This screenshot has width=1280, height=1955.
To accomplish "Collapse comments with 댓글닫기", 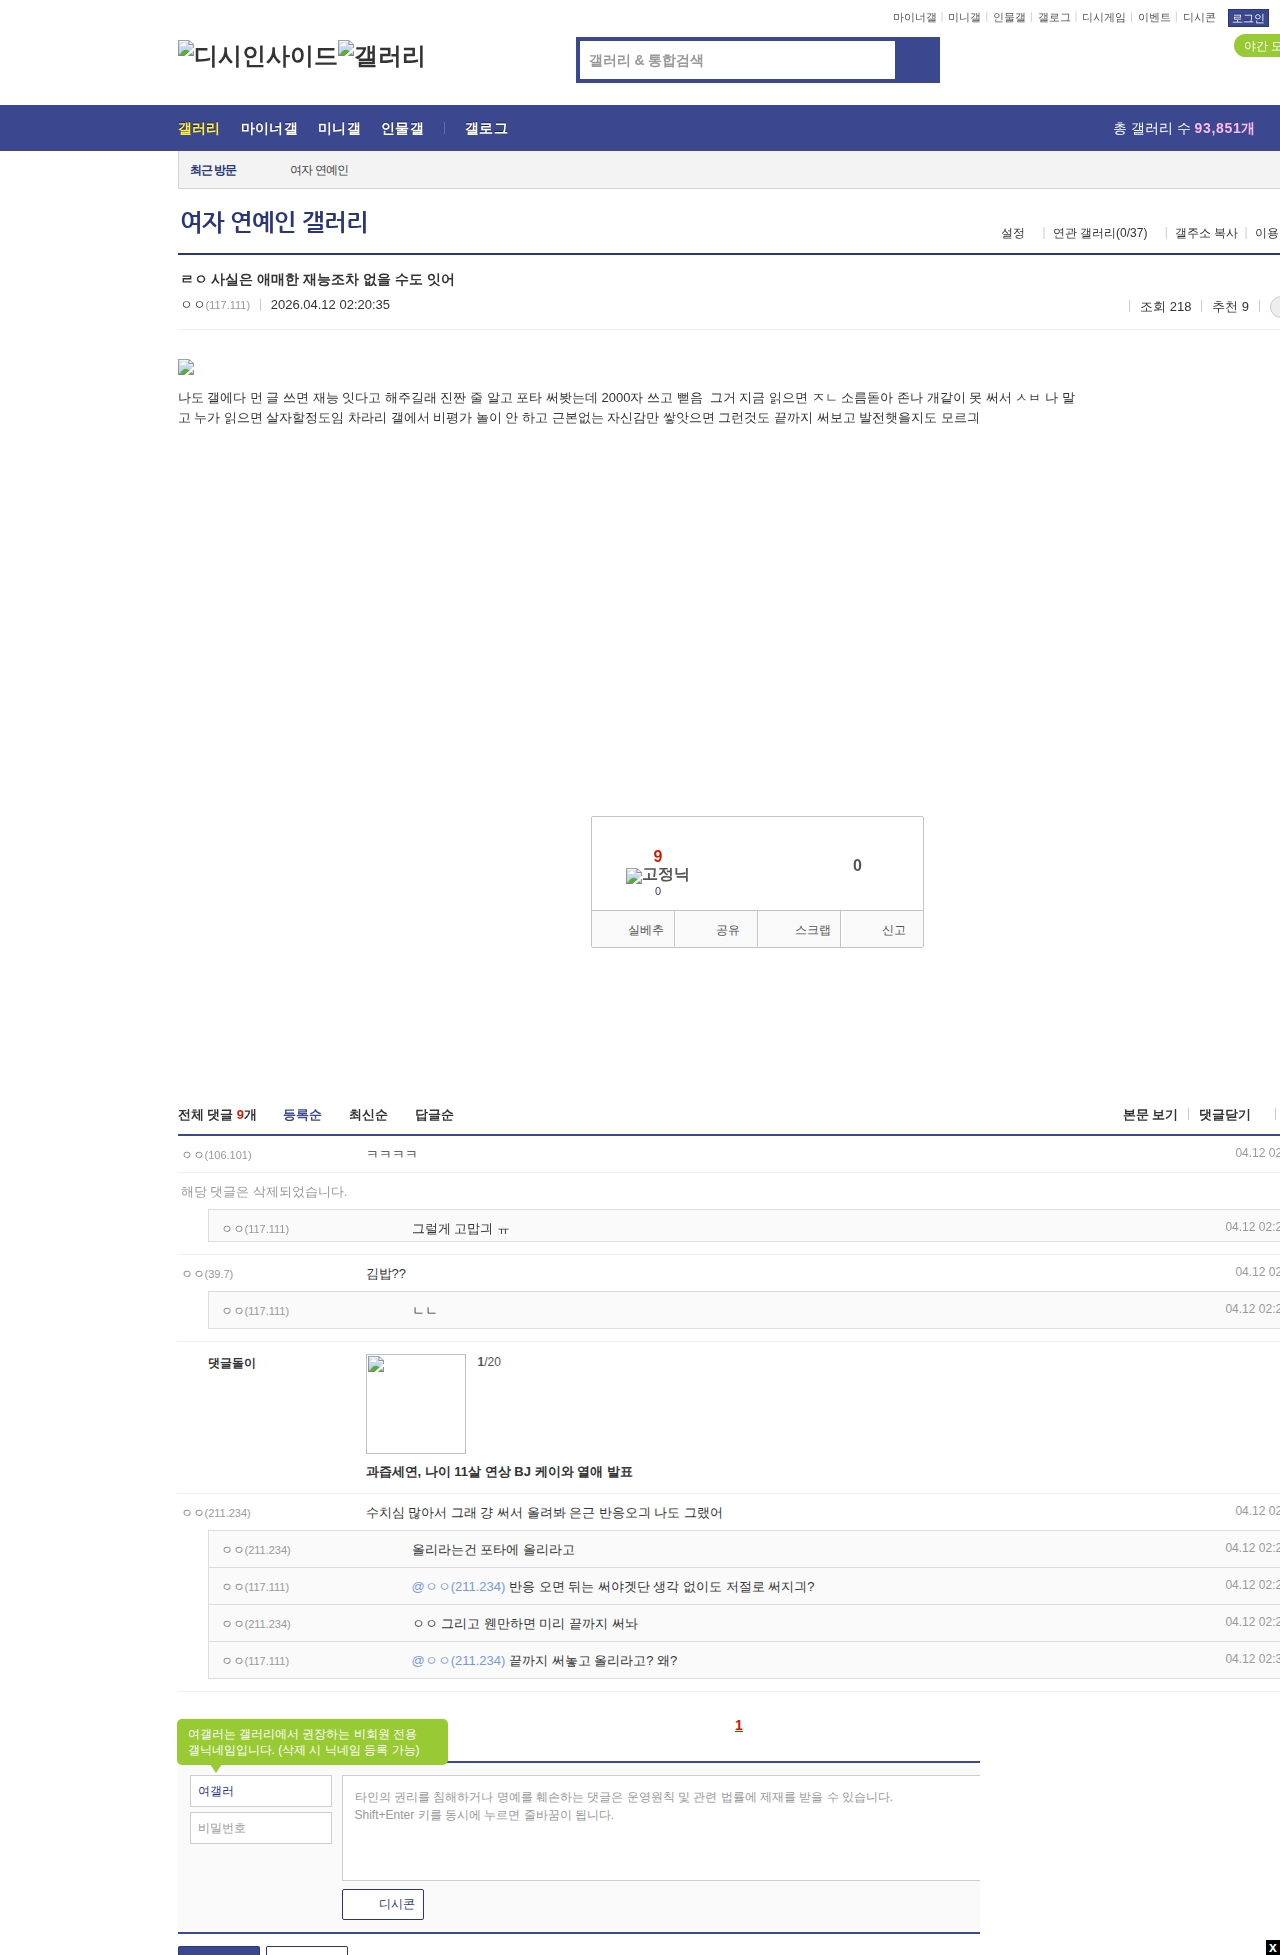I will pos(1224,1115).
